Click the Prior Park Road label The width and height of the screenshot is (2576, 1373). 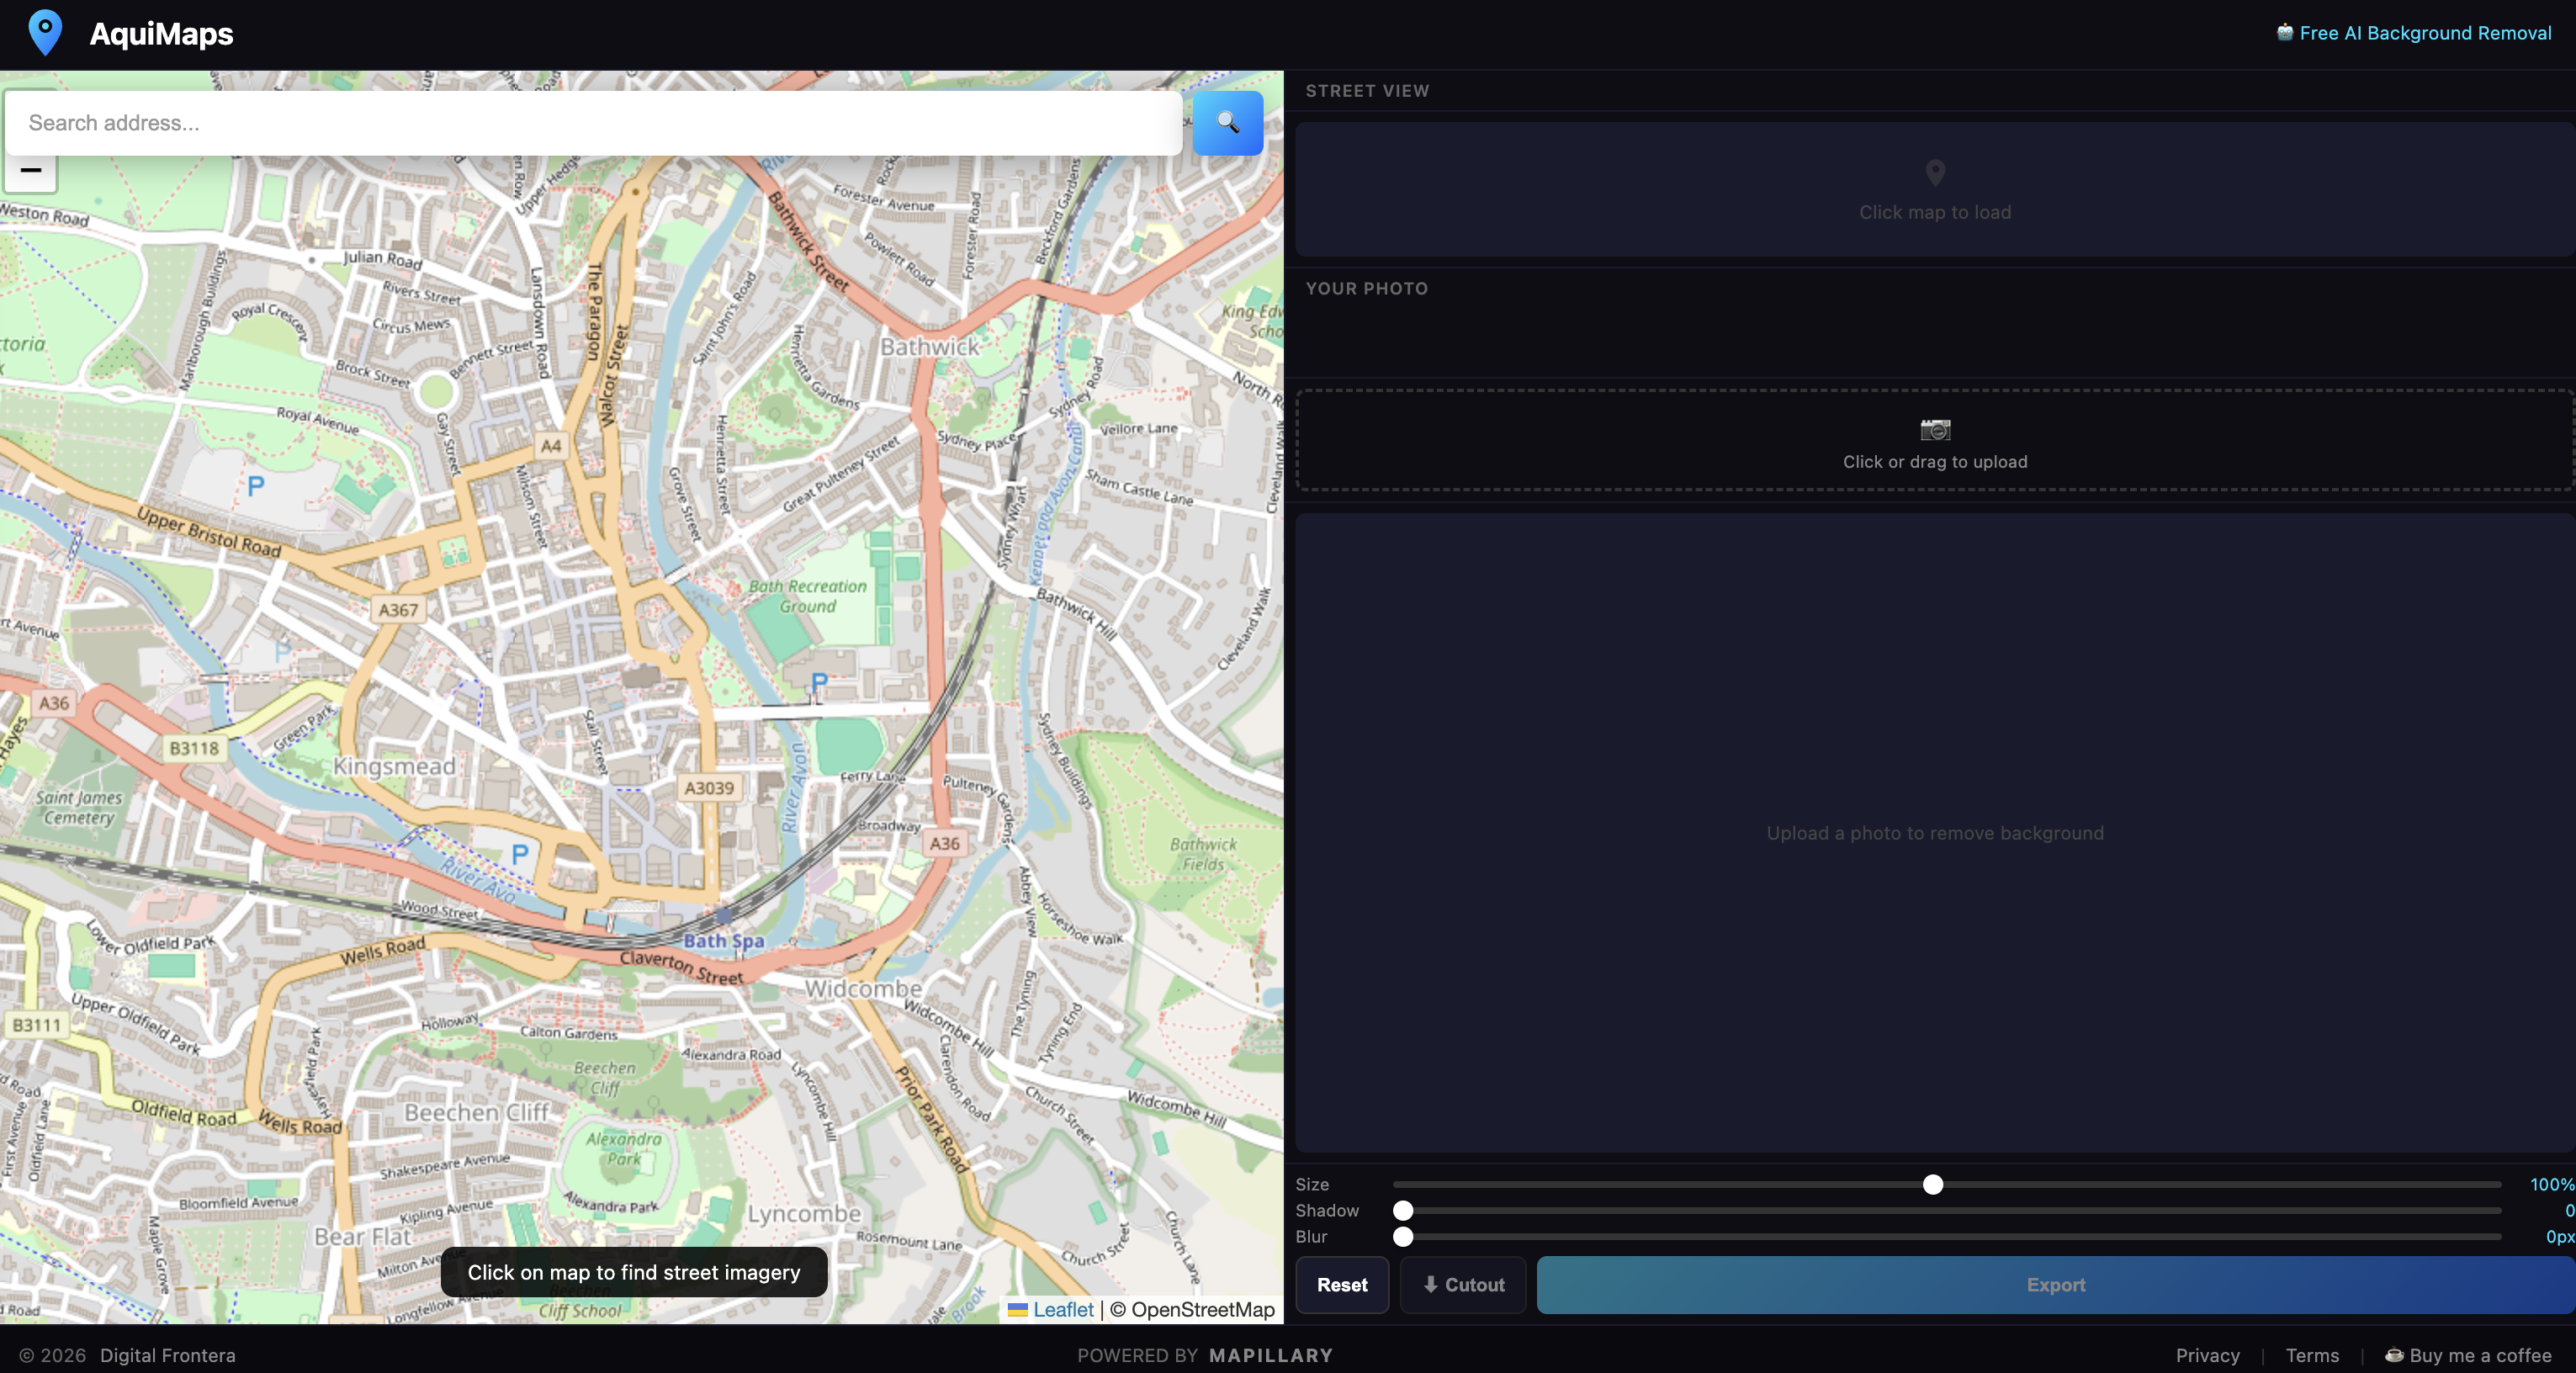(932, 1118)
